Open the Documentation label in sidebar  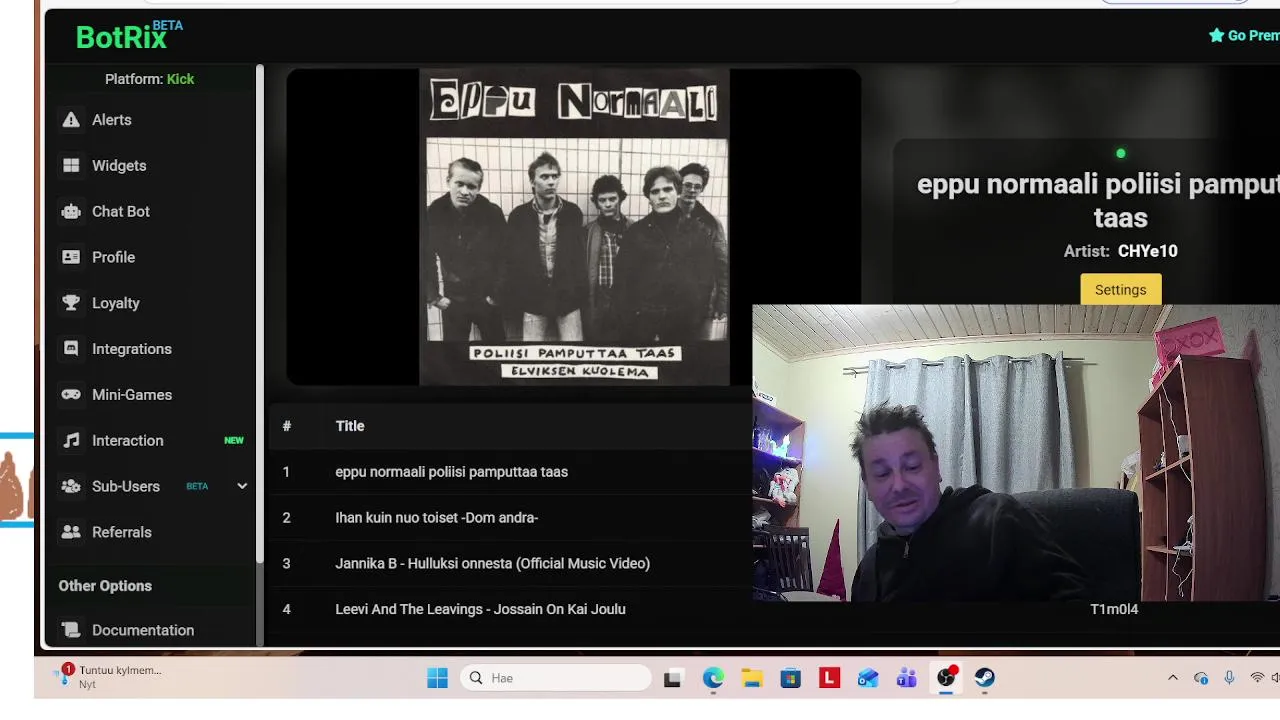[143, 630]
